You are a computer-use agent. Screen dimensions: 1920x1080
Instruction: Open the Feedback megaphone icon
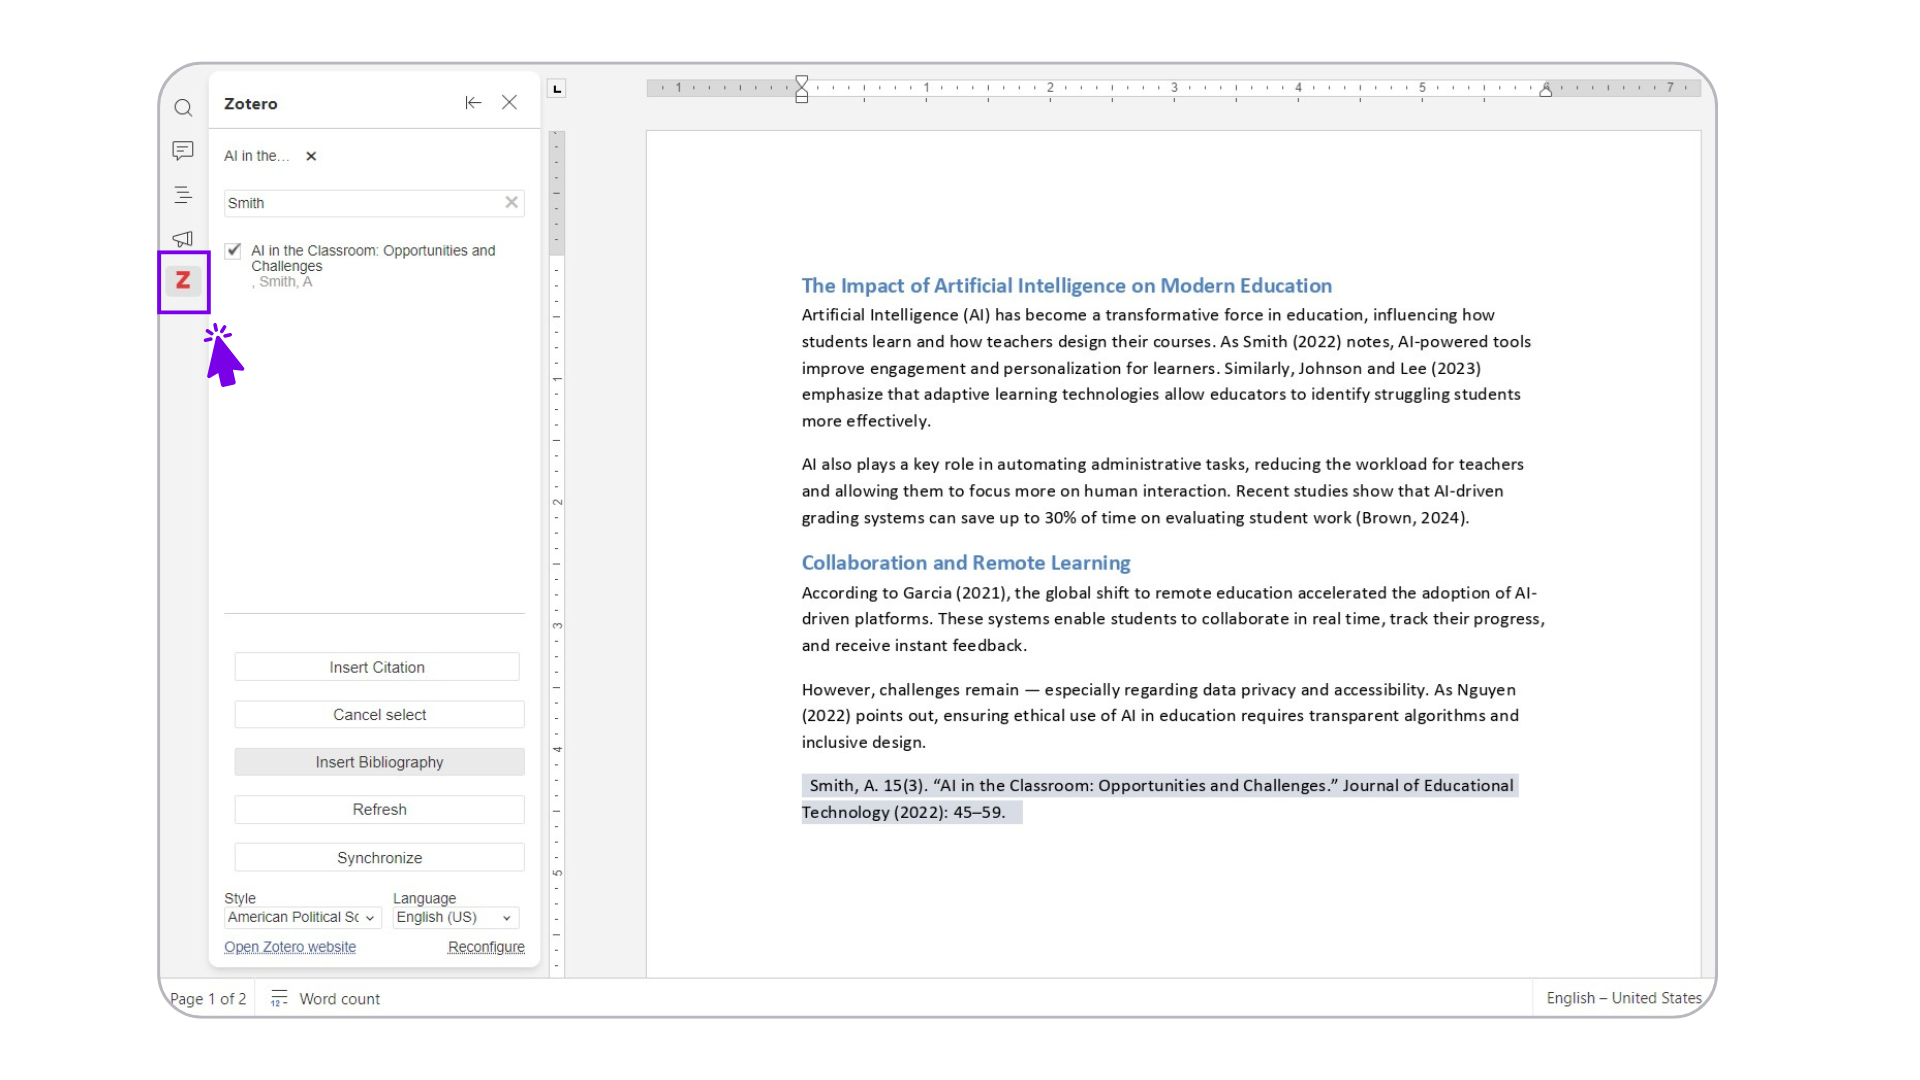click(x=183, y=238)
